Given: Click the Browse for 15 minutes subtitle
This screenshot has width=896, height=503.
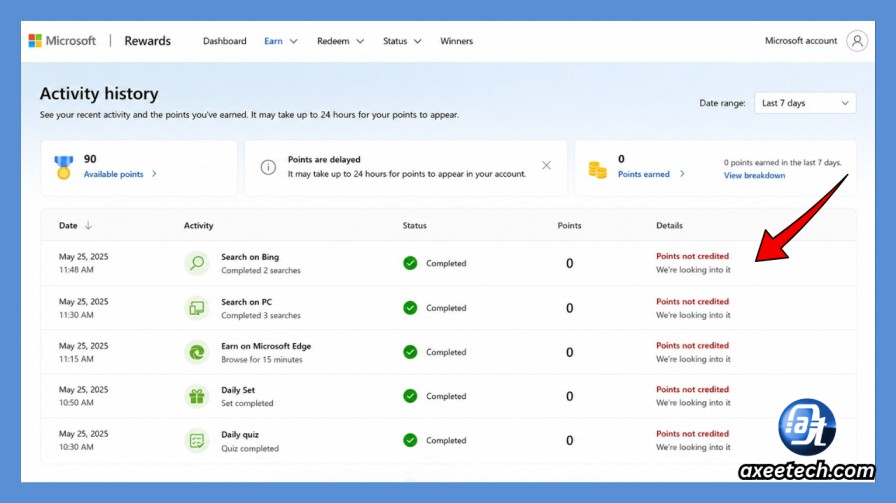Looking at the screenshot, I should click(262, 360).
